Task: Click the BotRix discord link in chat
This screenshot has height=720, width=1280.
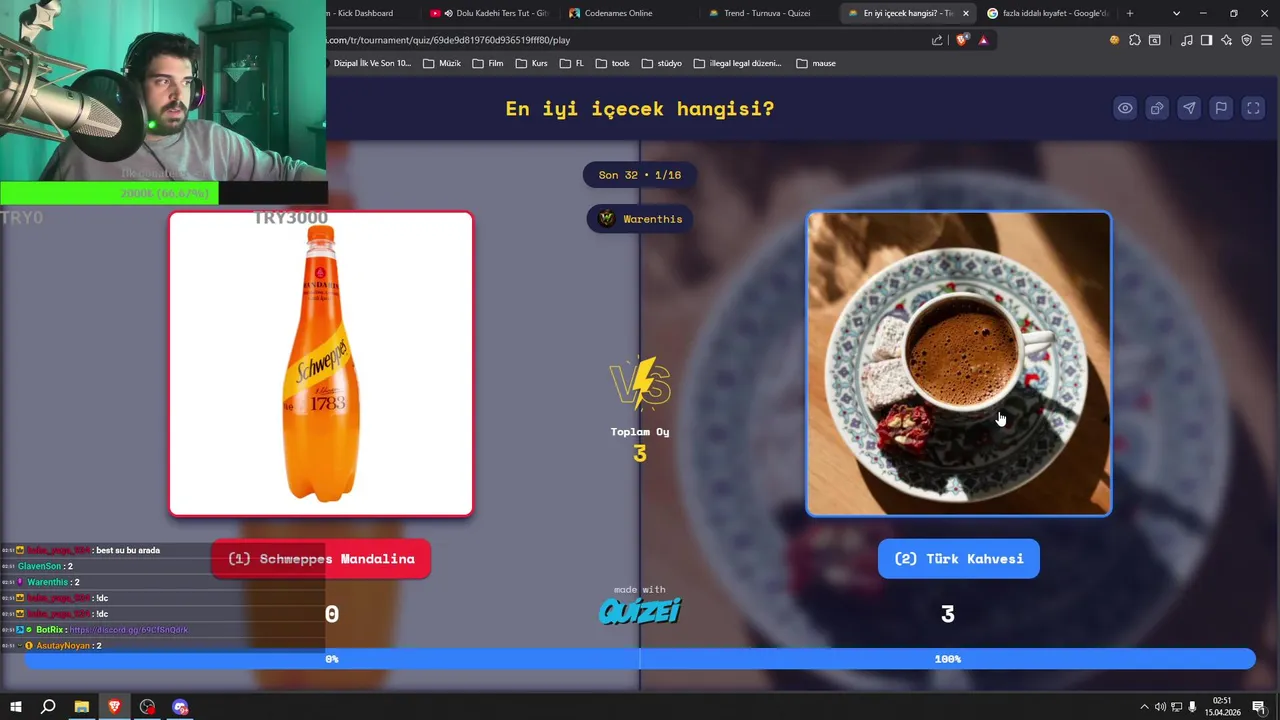Action: 128,630
